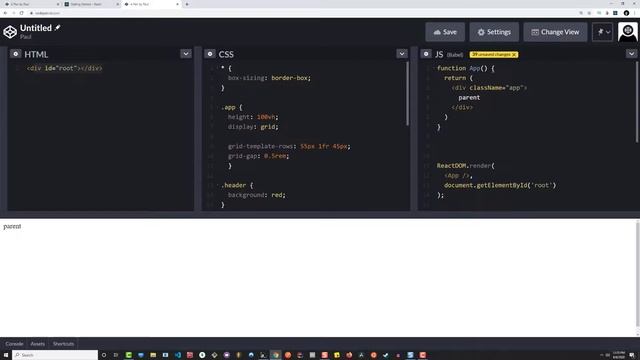Viewport: 640px width, 360px height.
Task: Click the div id root HTML line
Action: pos(64,68)
